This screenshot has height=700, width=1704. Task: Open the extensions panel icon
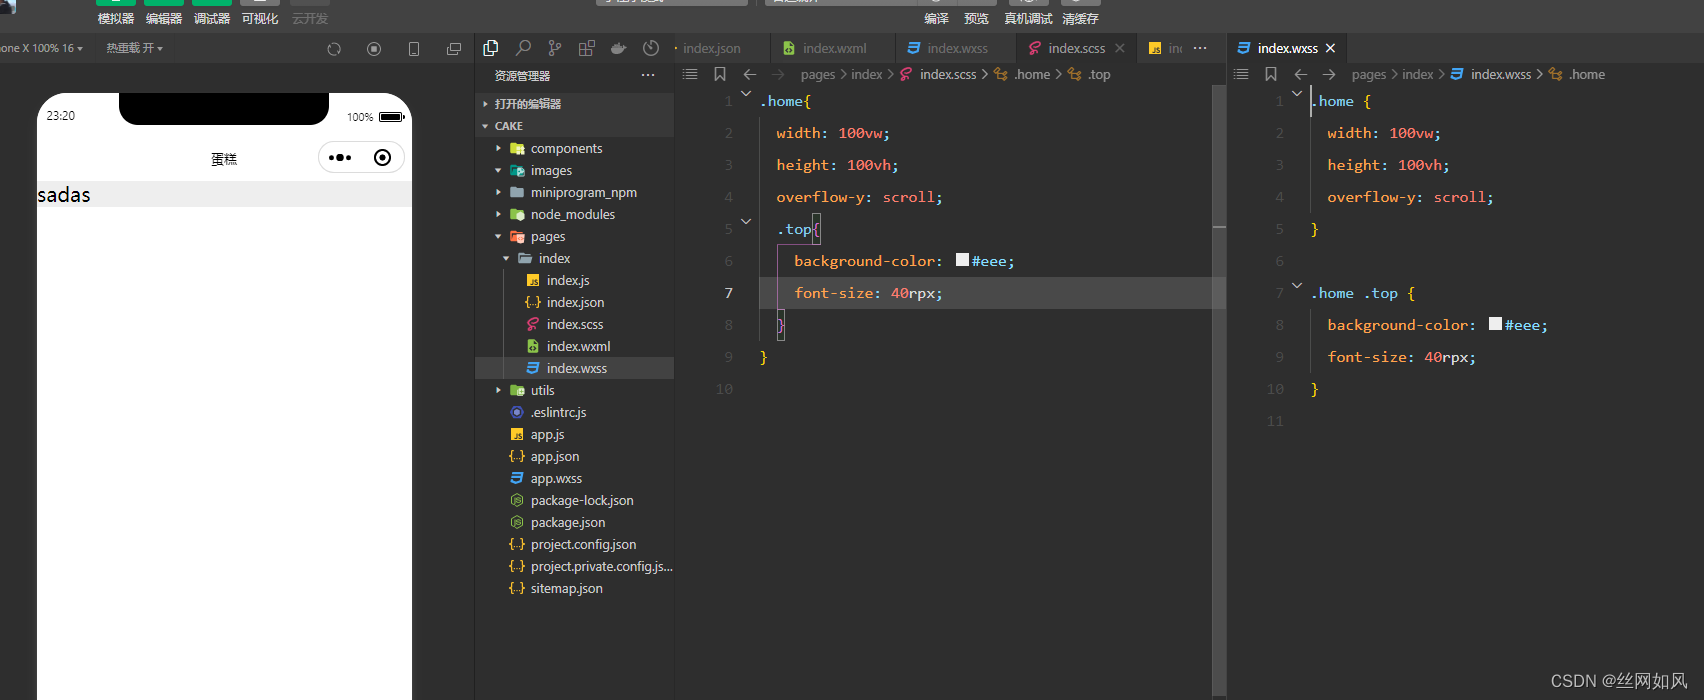tap(587, 48)
